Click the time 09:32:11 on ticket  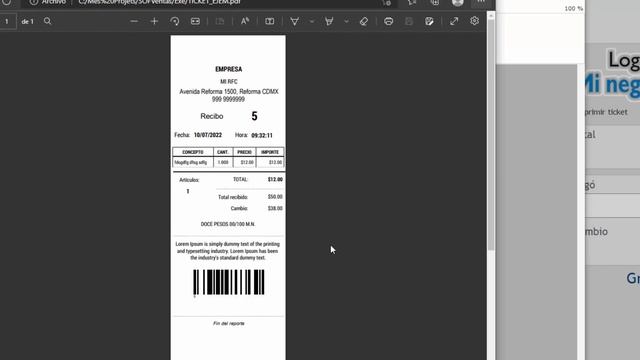tap(262, 136)
